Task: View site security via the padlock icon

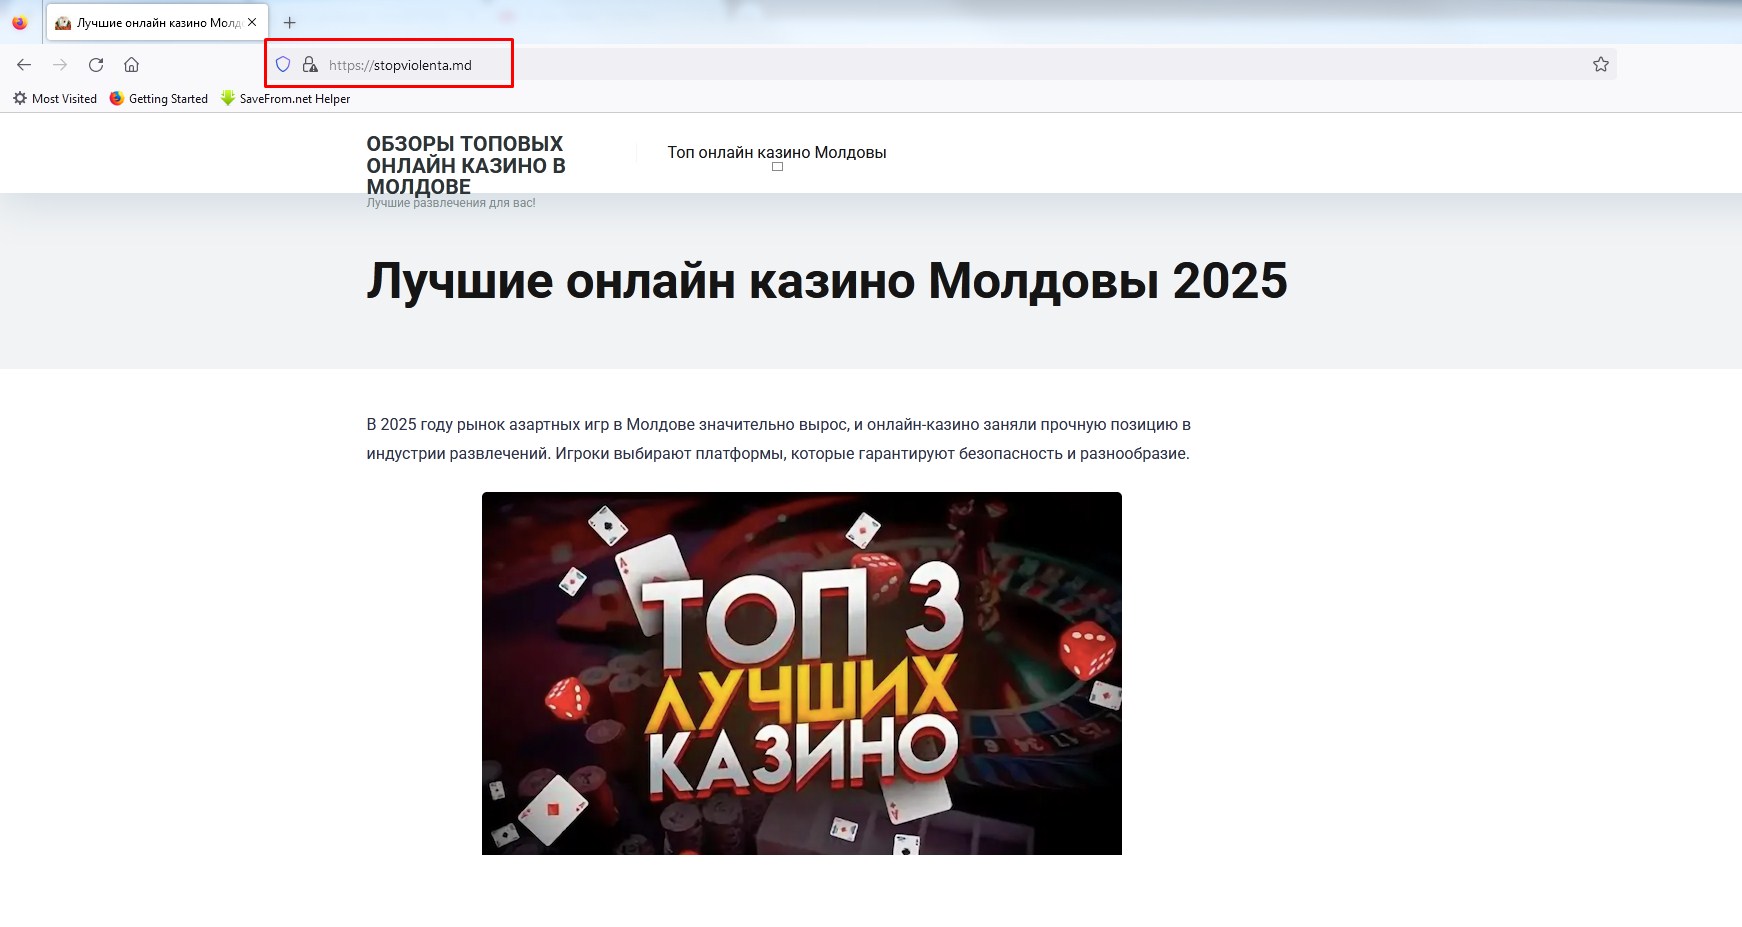Action: 310,65
